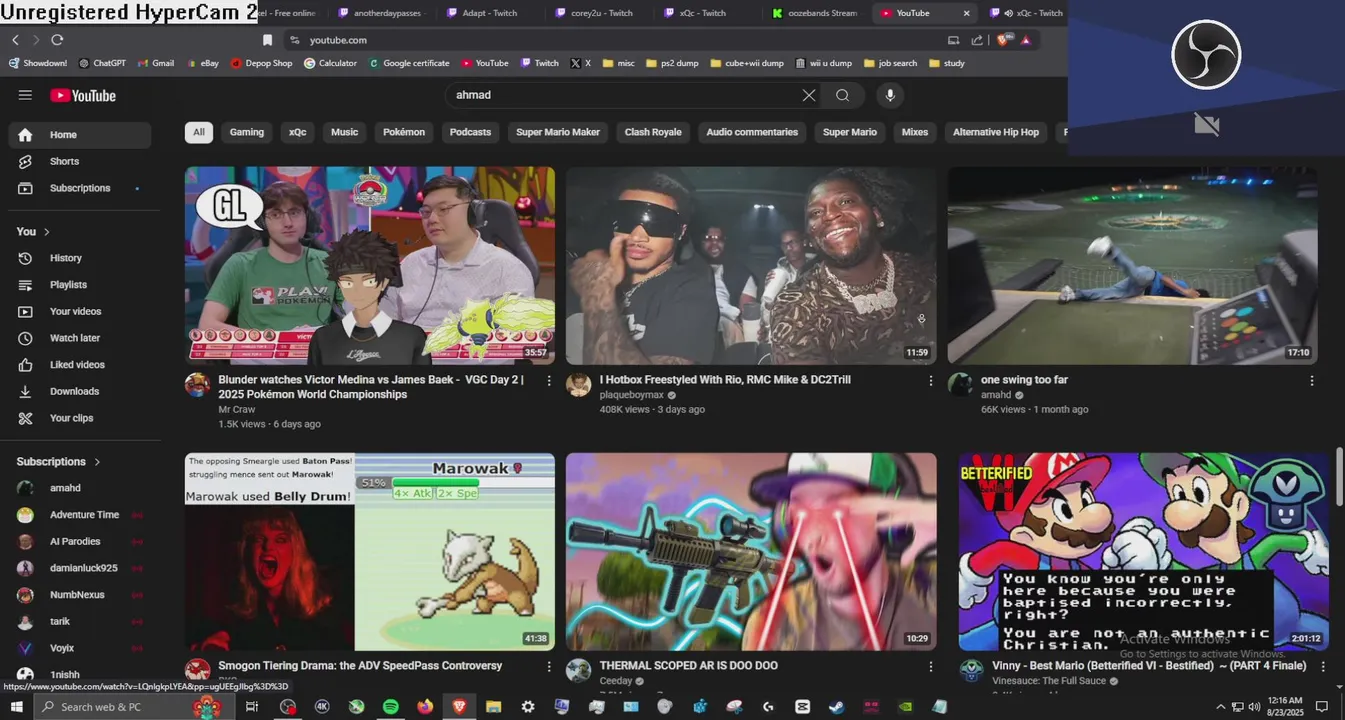Image resolution: width=1345 pixels, height=720 pixels.
Task: Open the Firefox icon in the taskbar
Action: pos(425,707)
